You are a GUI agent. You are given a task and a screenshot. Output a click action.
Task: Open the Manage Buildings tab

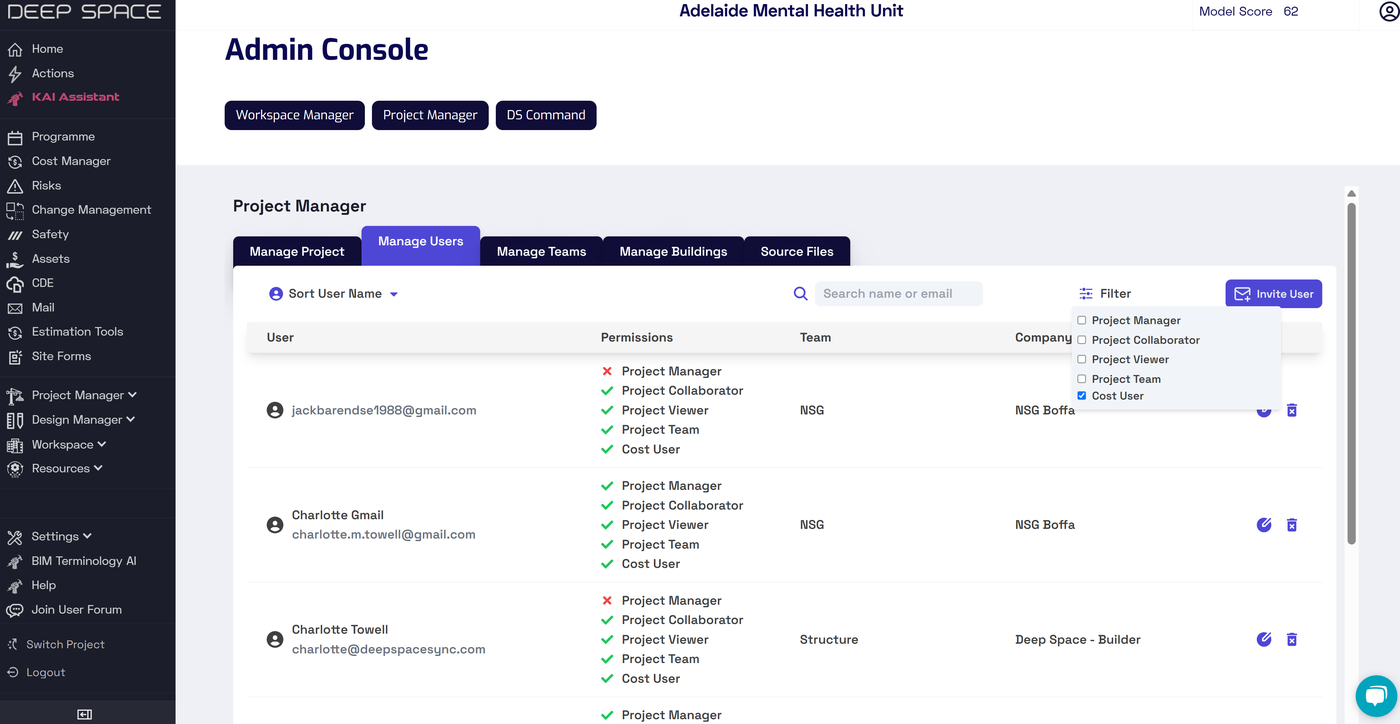pyautogui.click(x=673, y=251)
